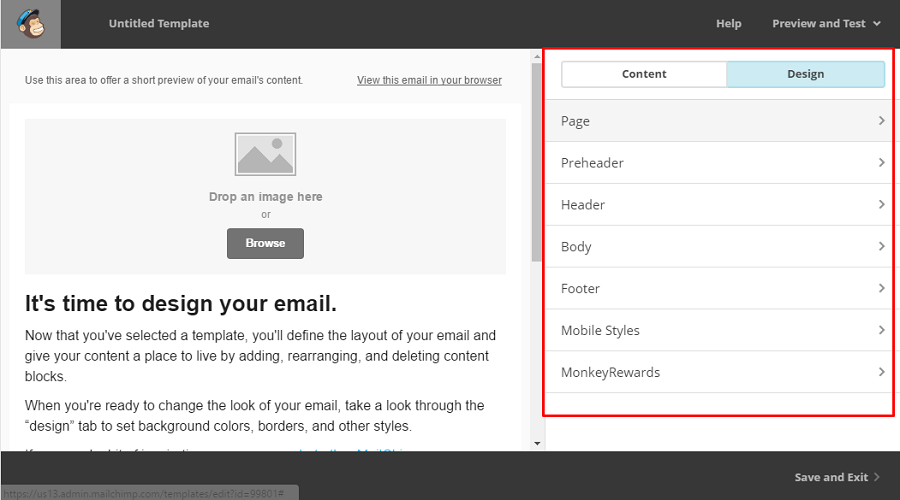900x500 pixels.
Task: Click the Save and Exit arrow icon
Action: point(876,477)
